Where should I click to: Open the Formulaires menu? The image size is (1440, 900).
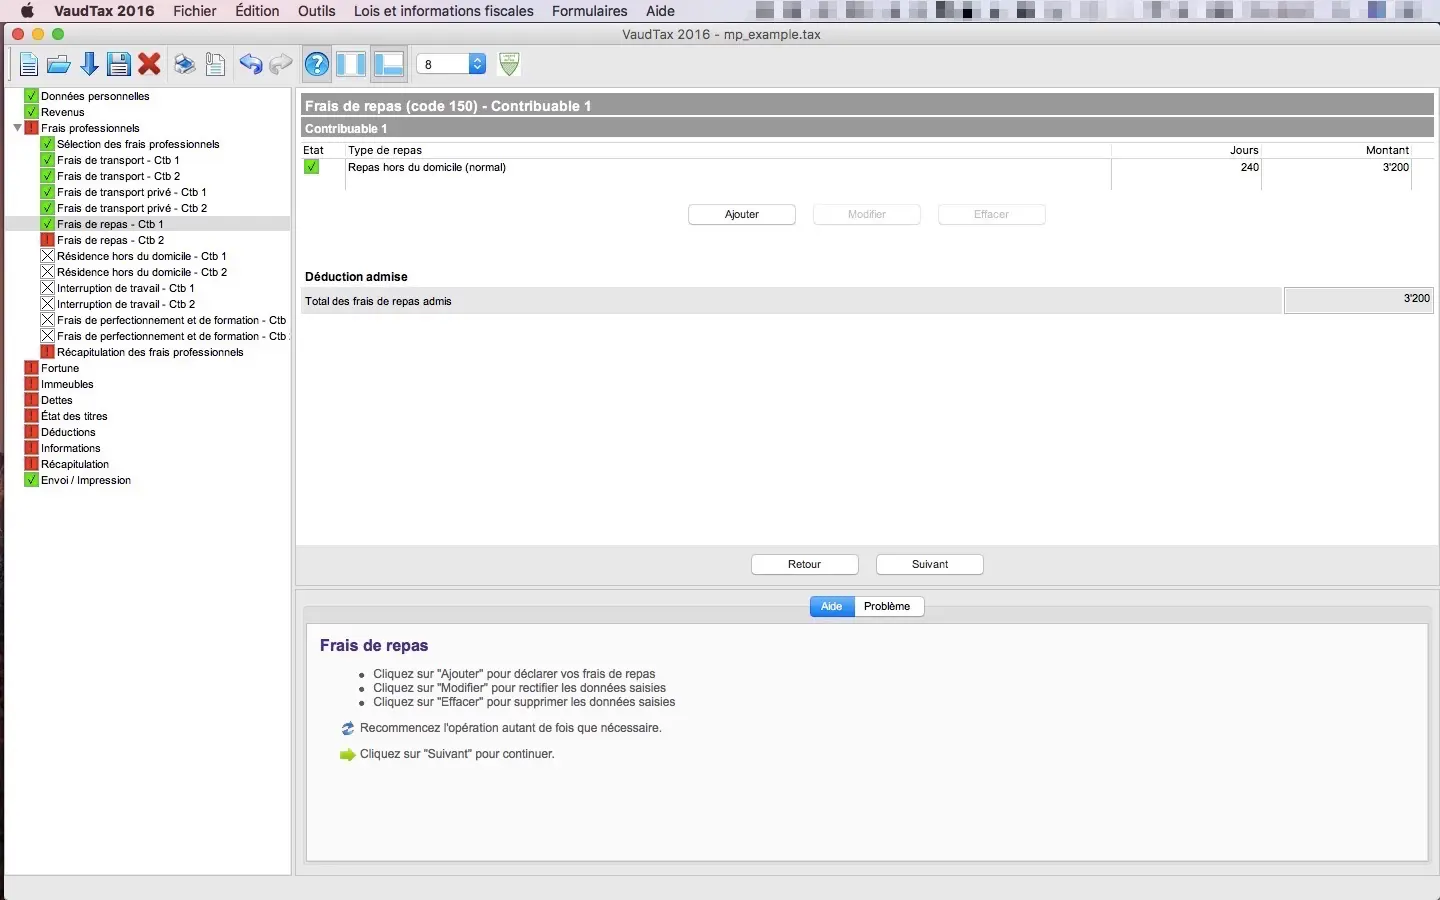tap(590, 11)
